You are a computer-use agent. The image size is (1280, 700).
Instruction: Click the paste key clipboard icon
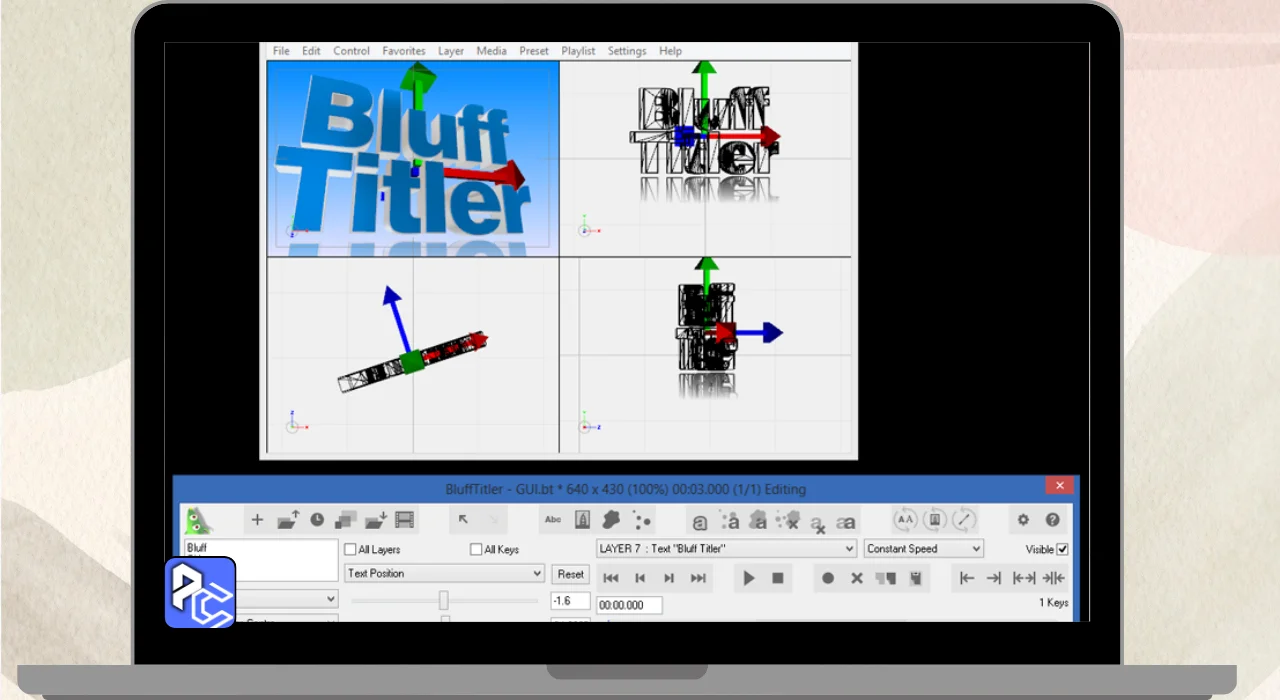pos(914,578)
